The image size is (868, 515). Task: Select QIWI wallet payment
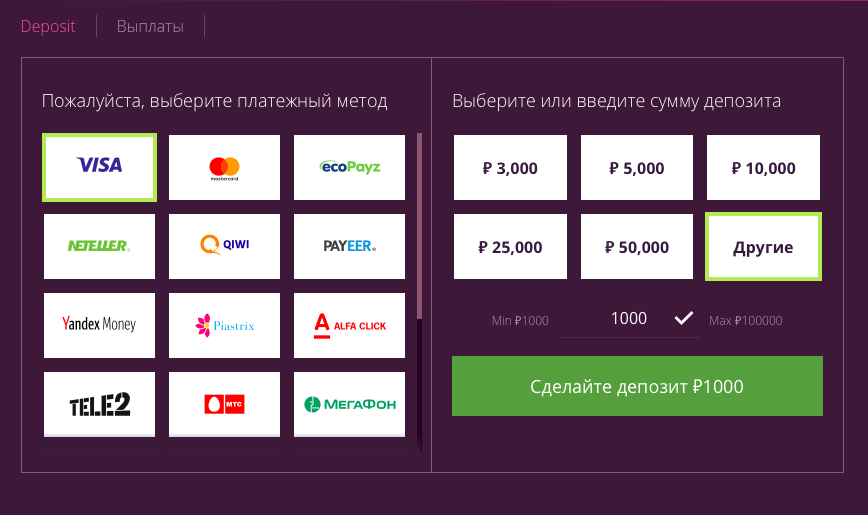tap(225, 245)
